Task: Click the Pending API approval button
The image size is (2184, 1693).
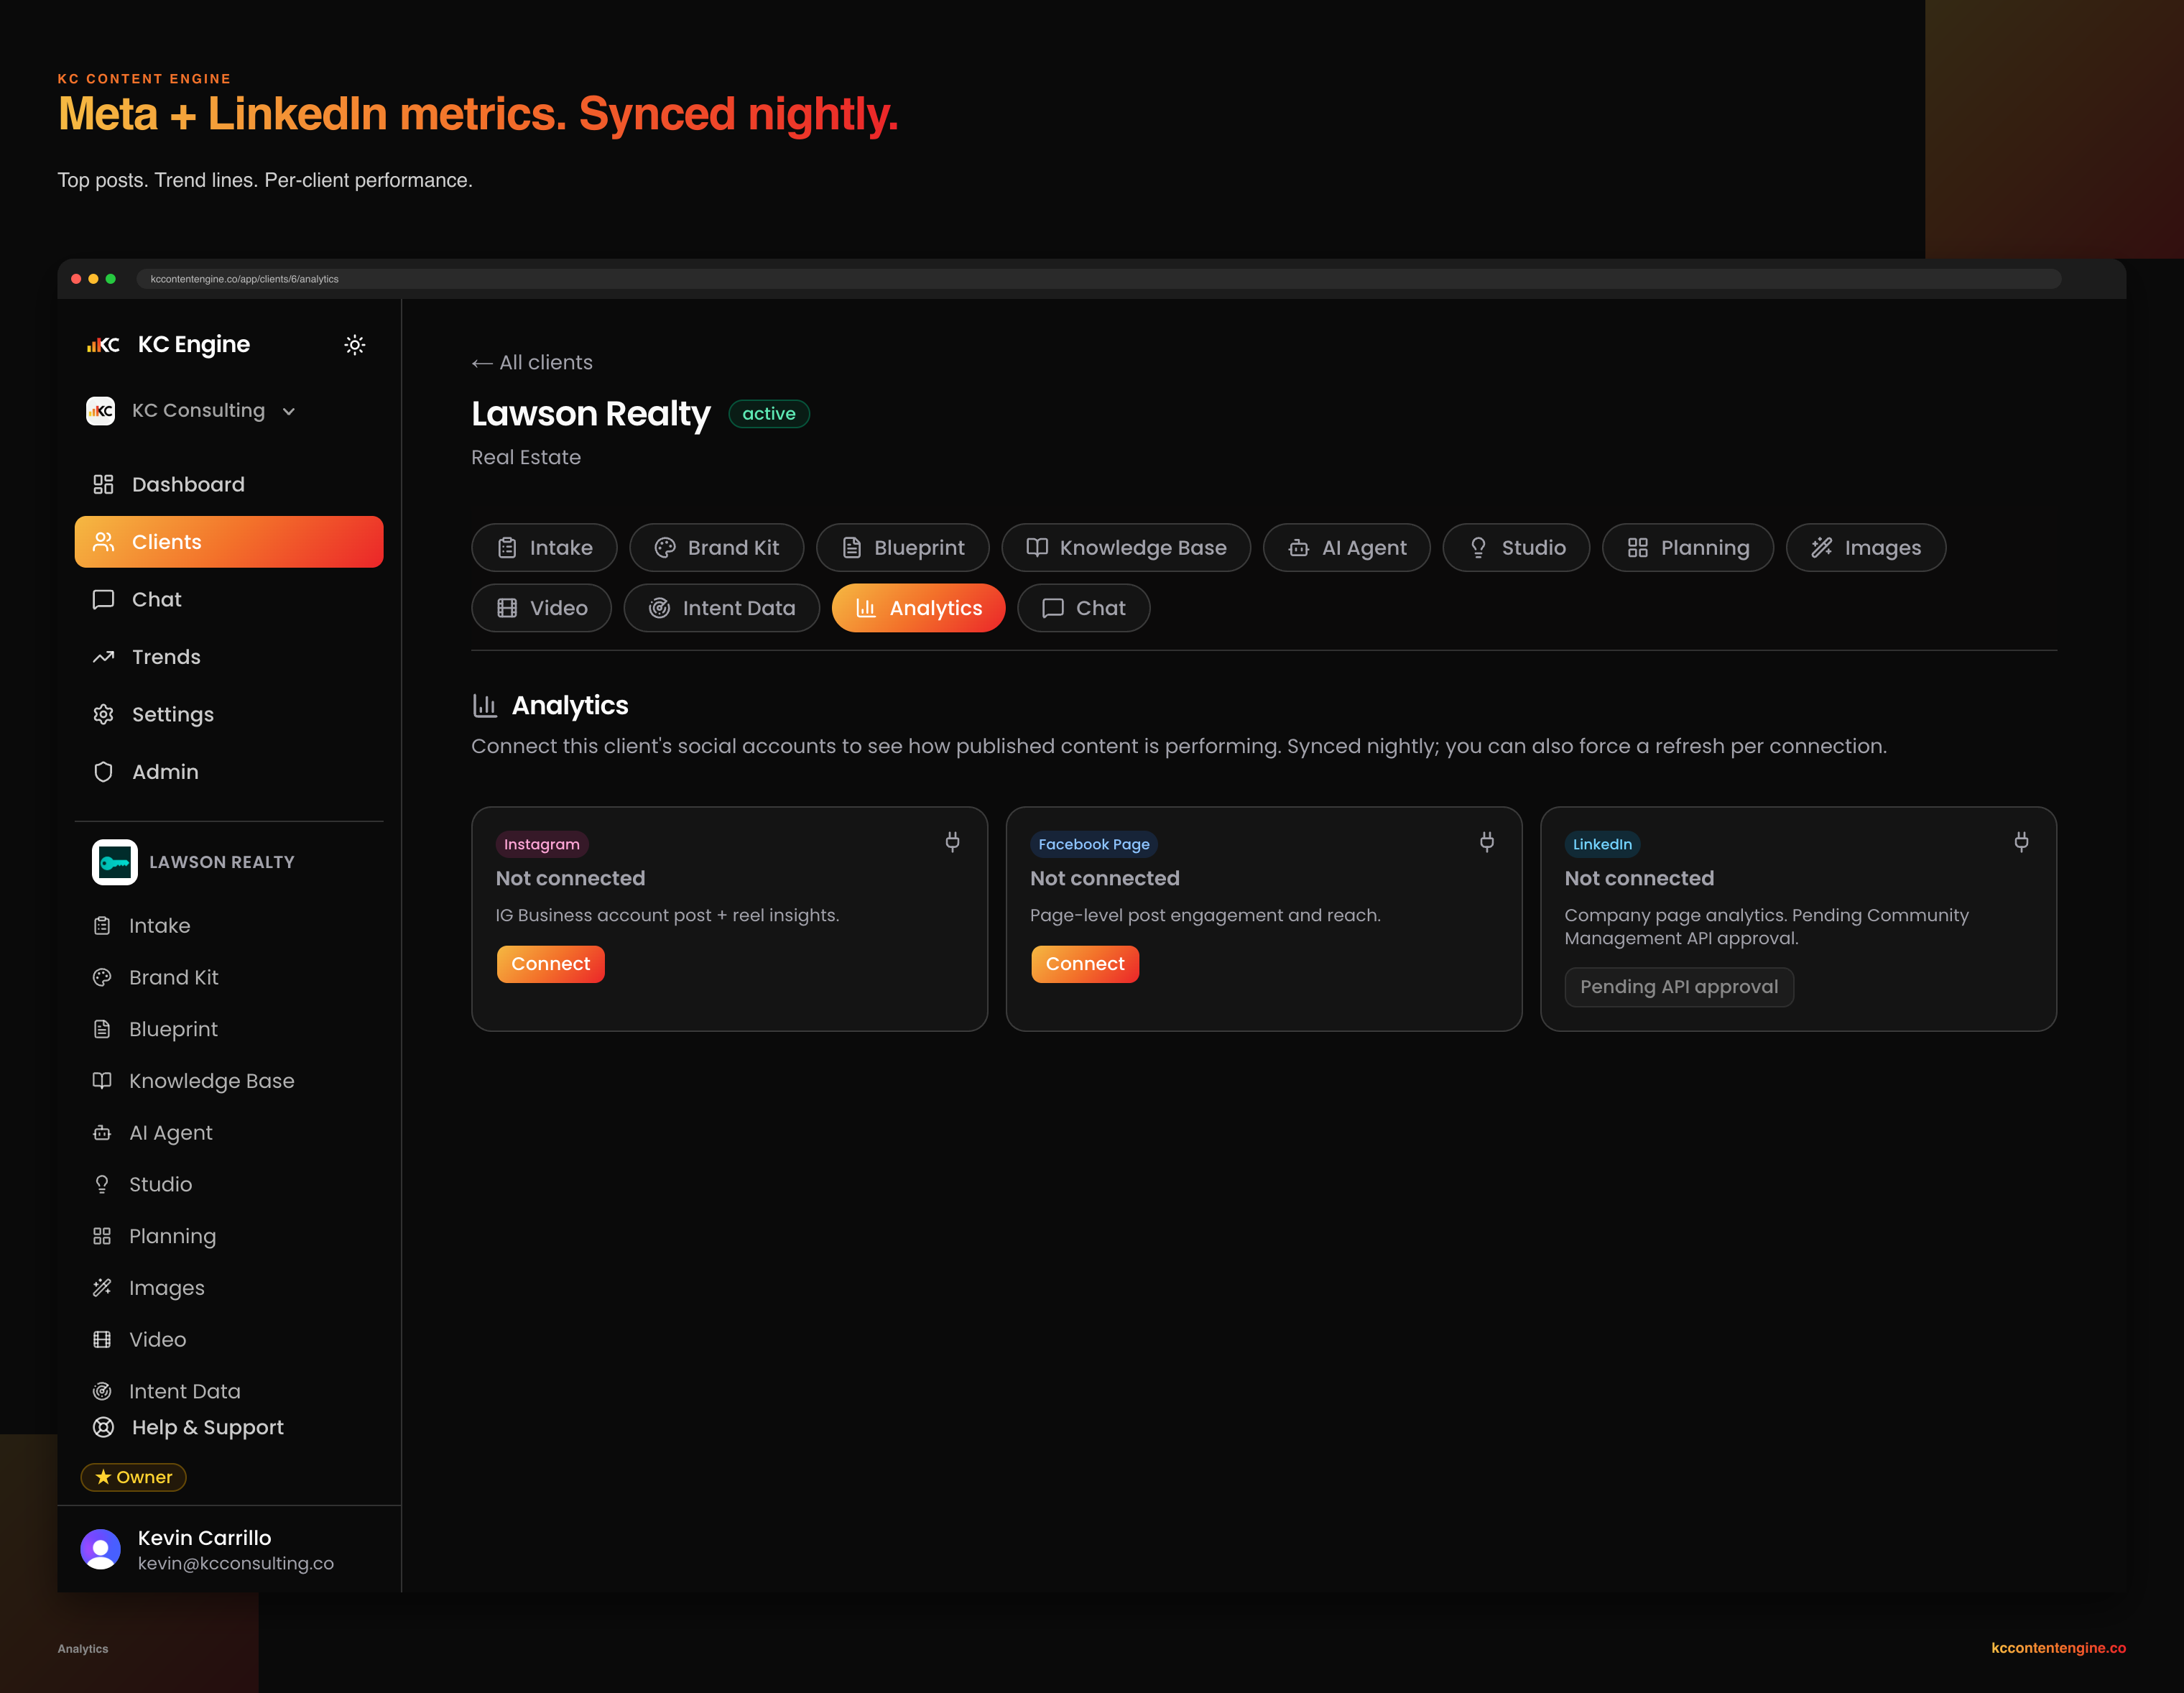Action: point(1679,987)
